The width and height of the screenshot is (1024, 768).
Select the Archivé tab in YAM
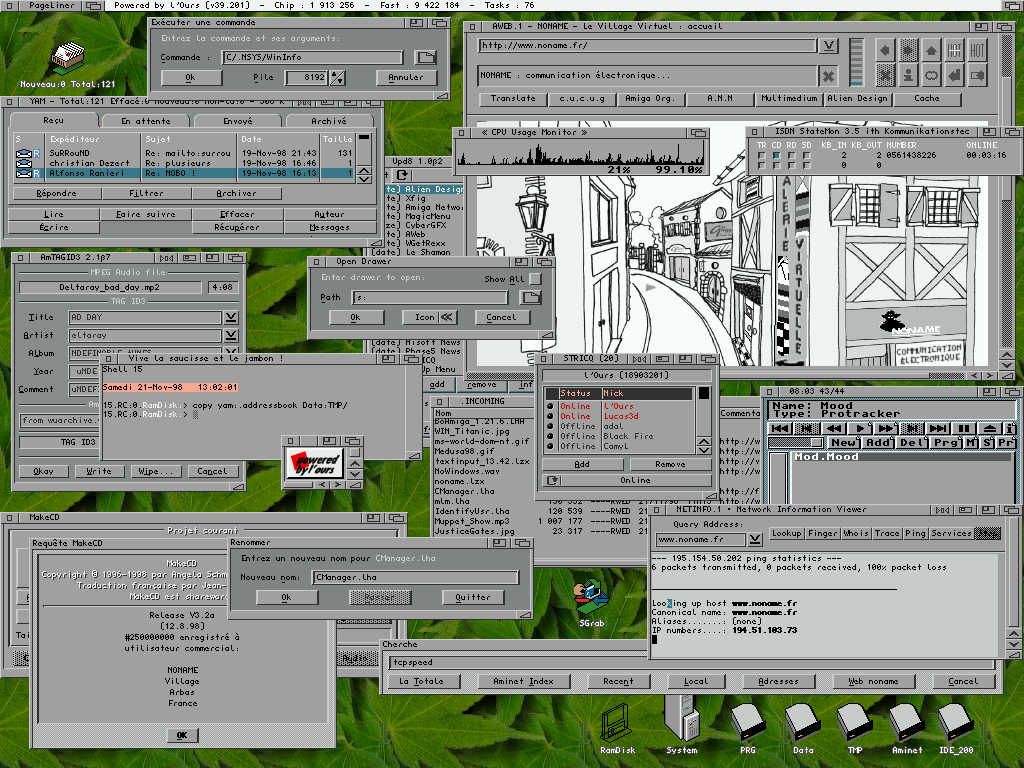328,120
